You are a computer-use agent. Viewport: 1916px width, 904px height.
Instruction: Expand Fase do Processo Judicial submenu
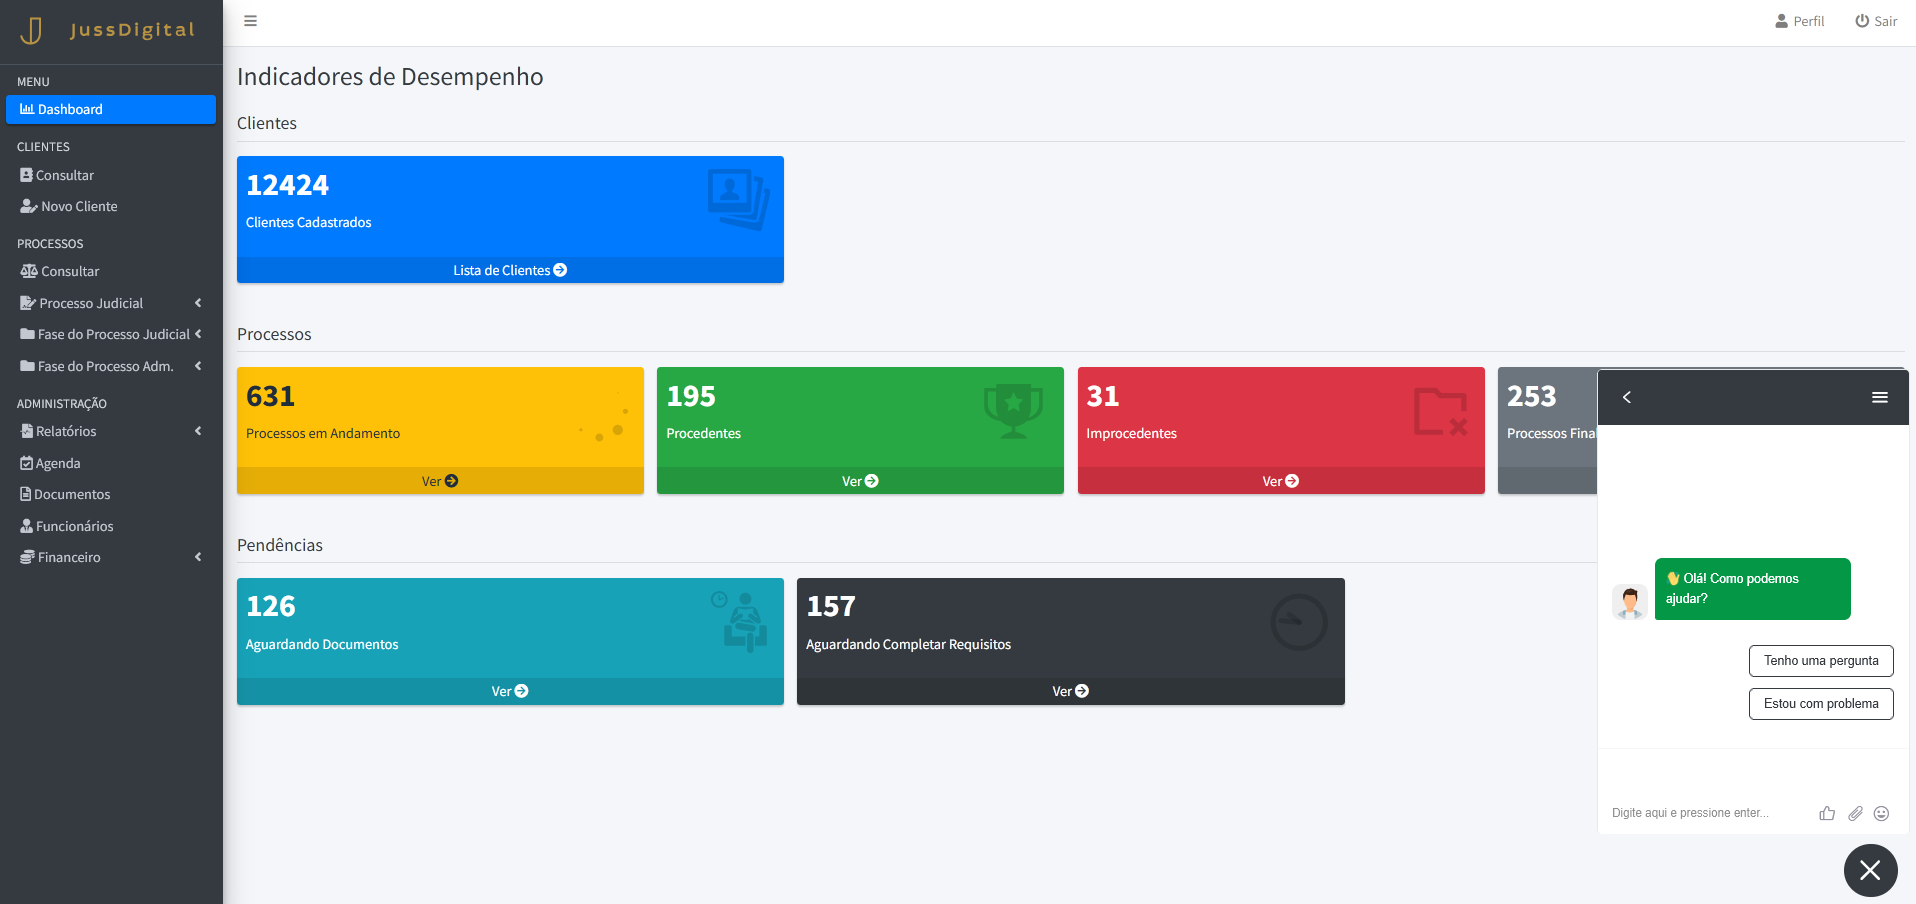point(110,335)
